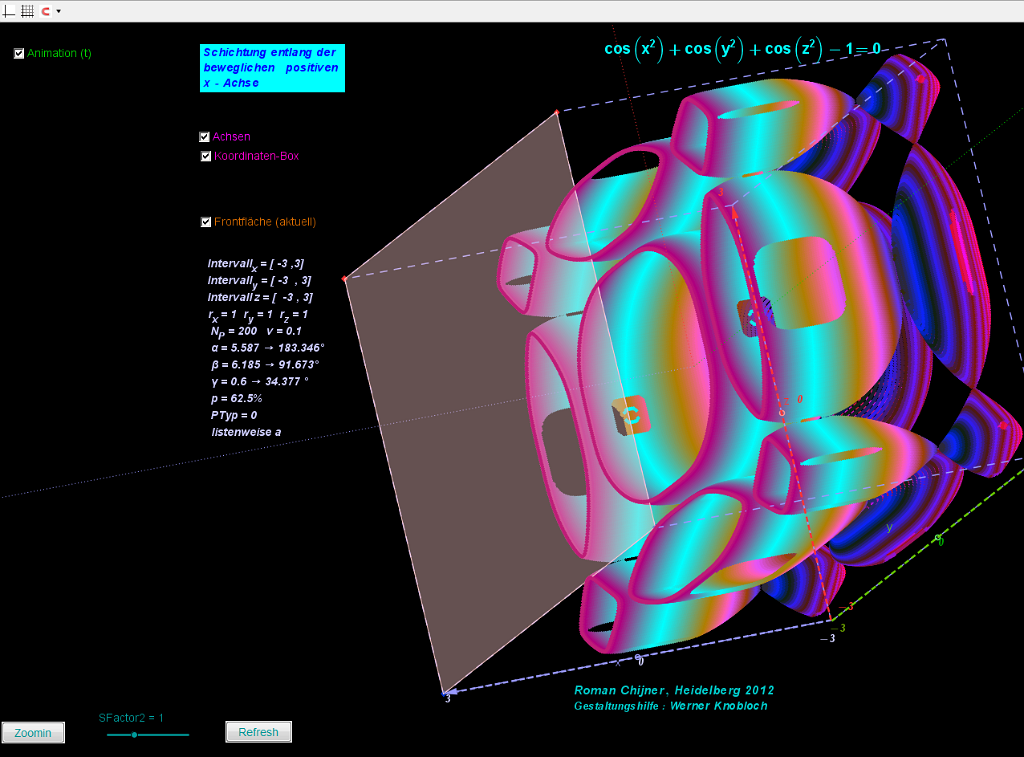Viewport: 1024px width, 757px height.
Task: Click the red magnet point capturing icon
Action: click(x=45, y=11)
